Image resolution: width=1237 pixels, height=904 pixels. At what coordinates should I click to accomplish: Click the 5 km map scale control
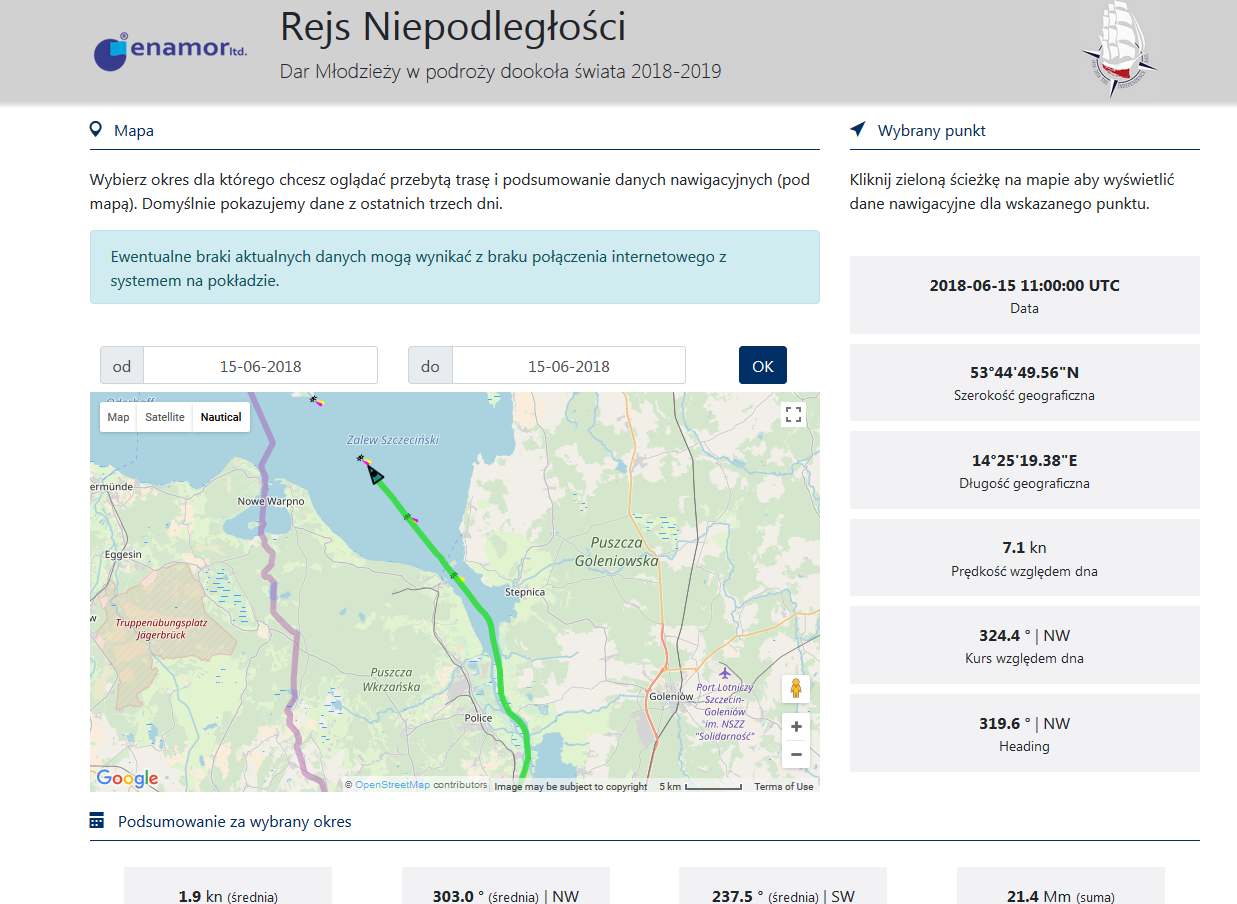coord(700,786)
